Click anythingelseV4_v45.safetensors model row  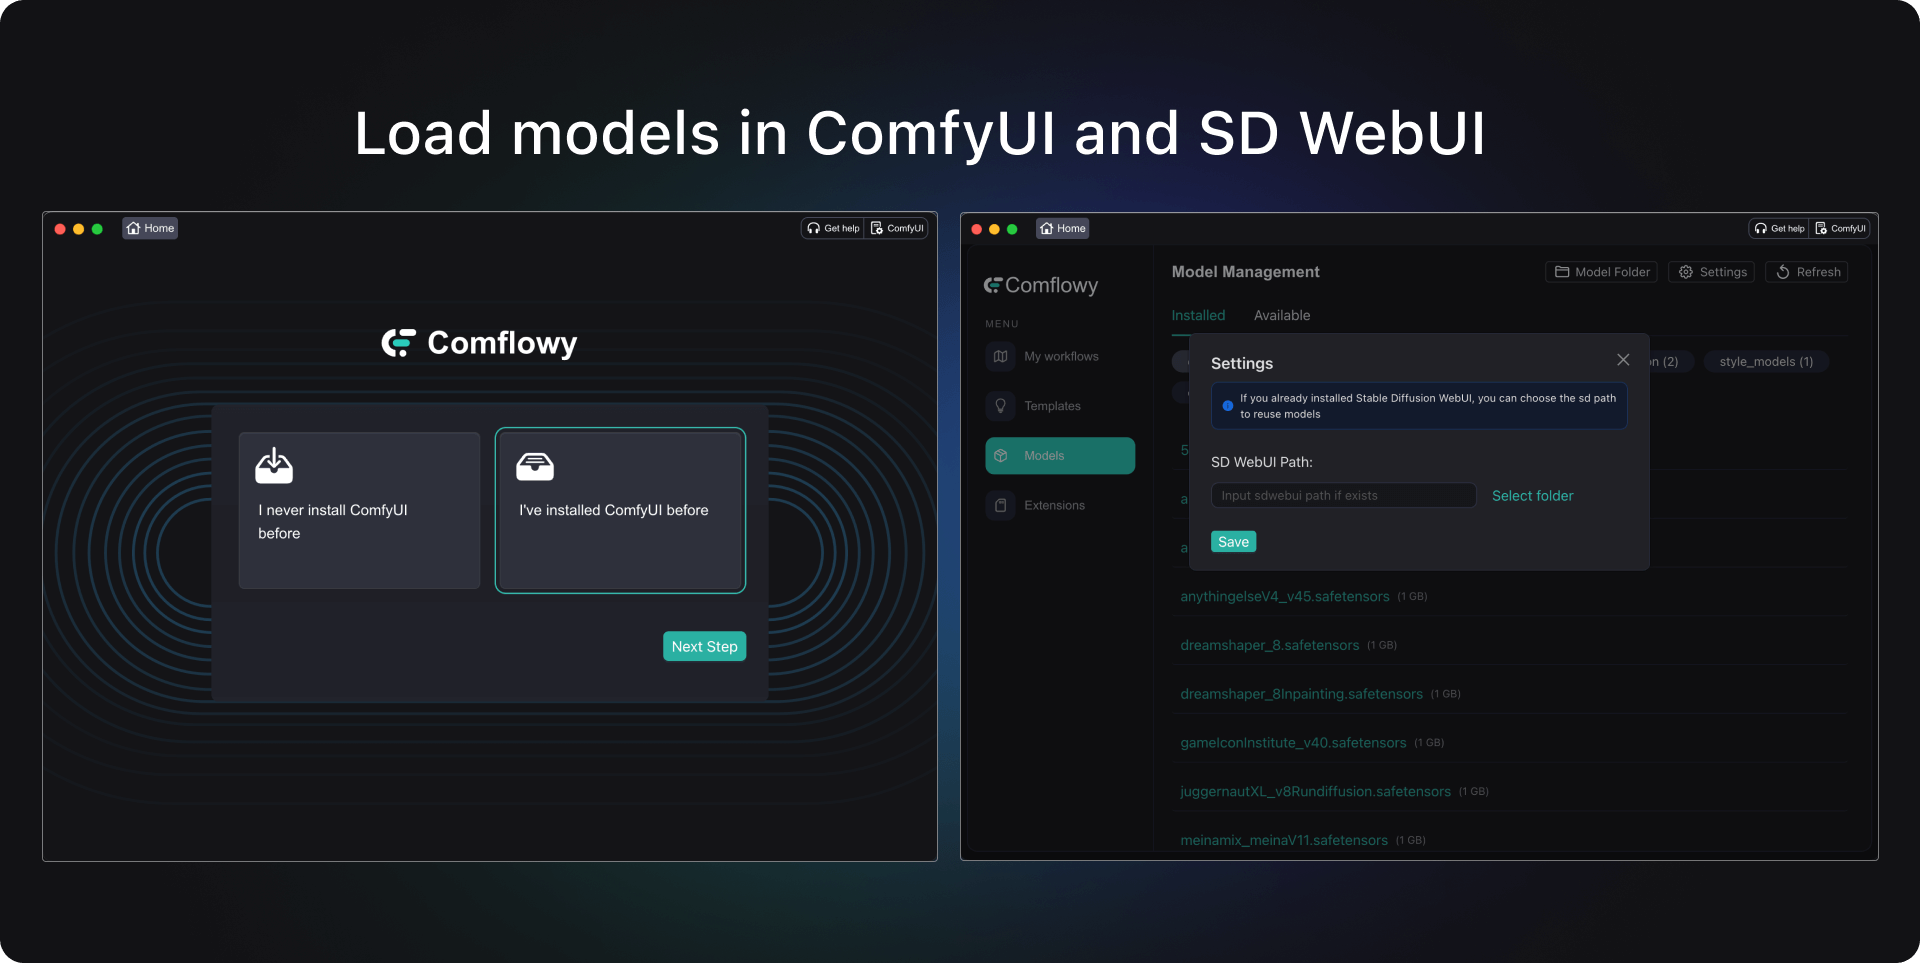(1510, 597)
